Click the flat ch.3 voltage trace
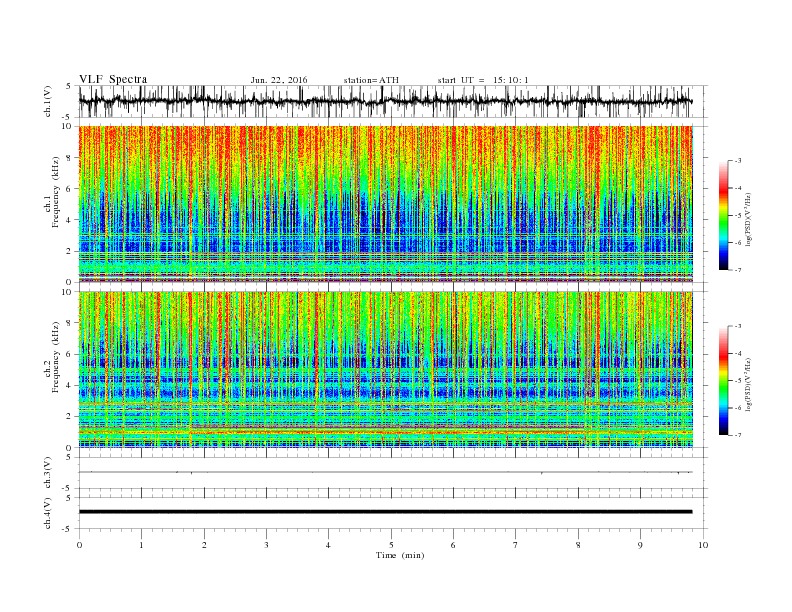 pos(385,472)
